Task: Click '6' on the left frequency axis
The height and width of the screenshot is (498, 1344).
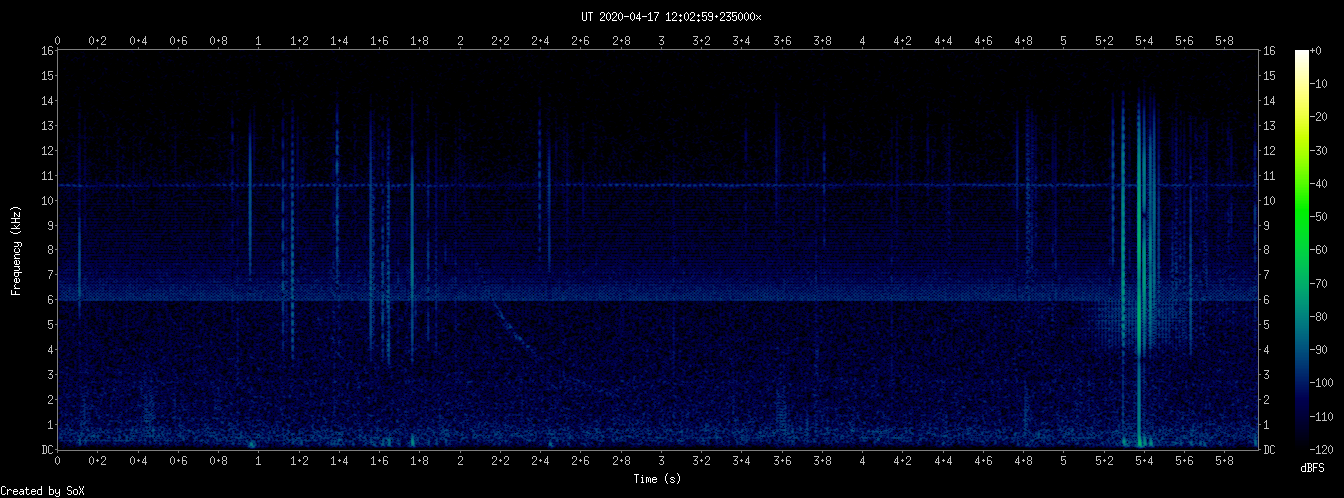Action: 50,299
